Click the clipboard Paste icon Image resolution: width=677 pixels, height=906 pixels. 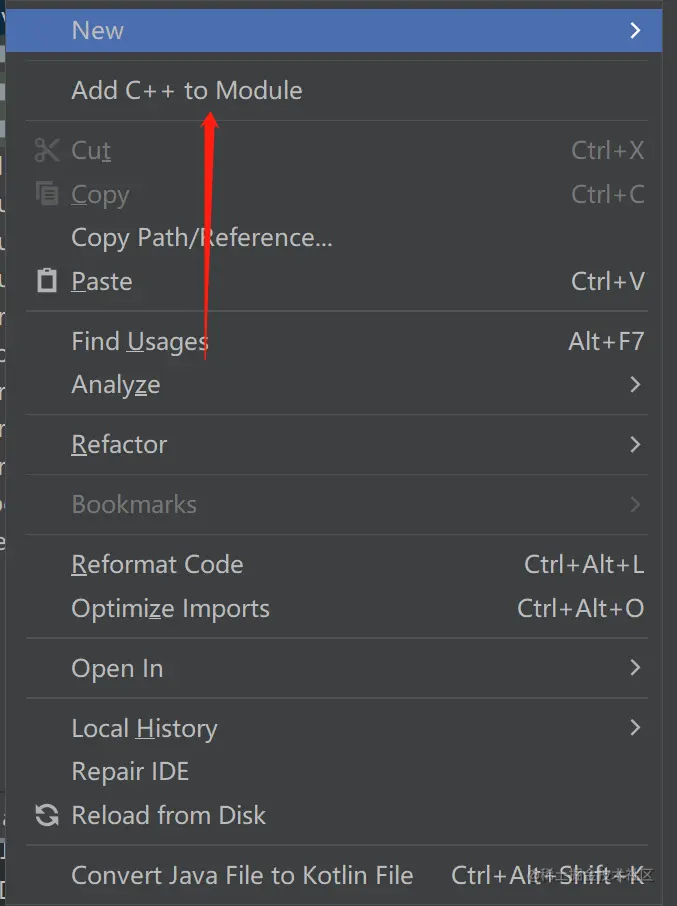[x=47, y=281]
